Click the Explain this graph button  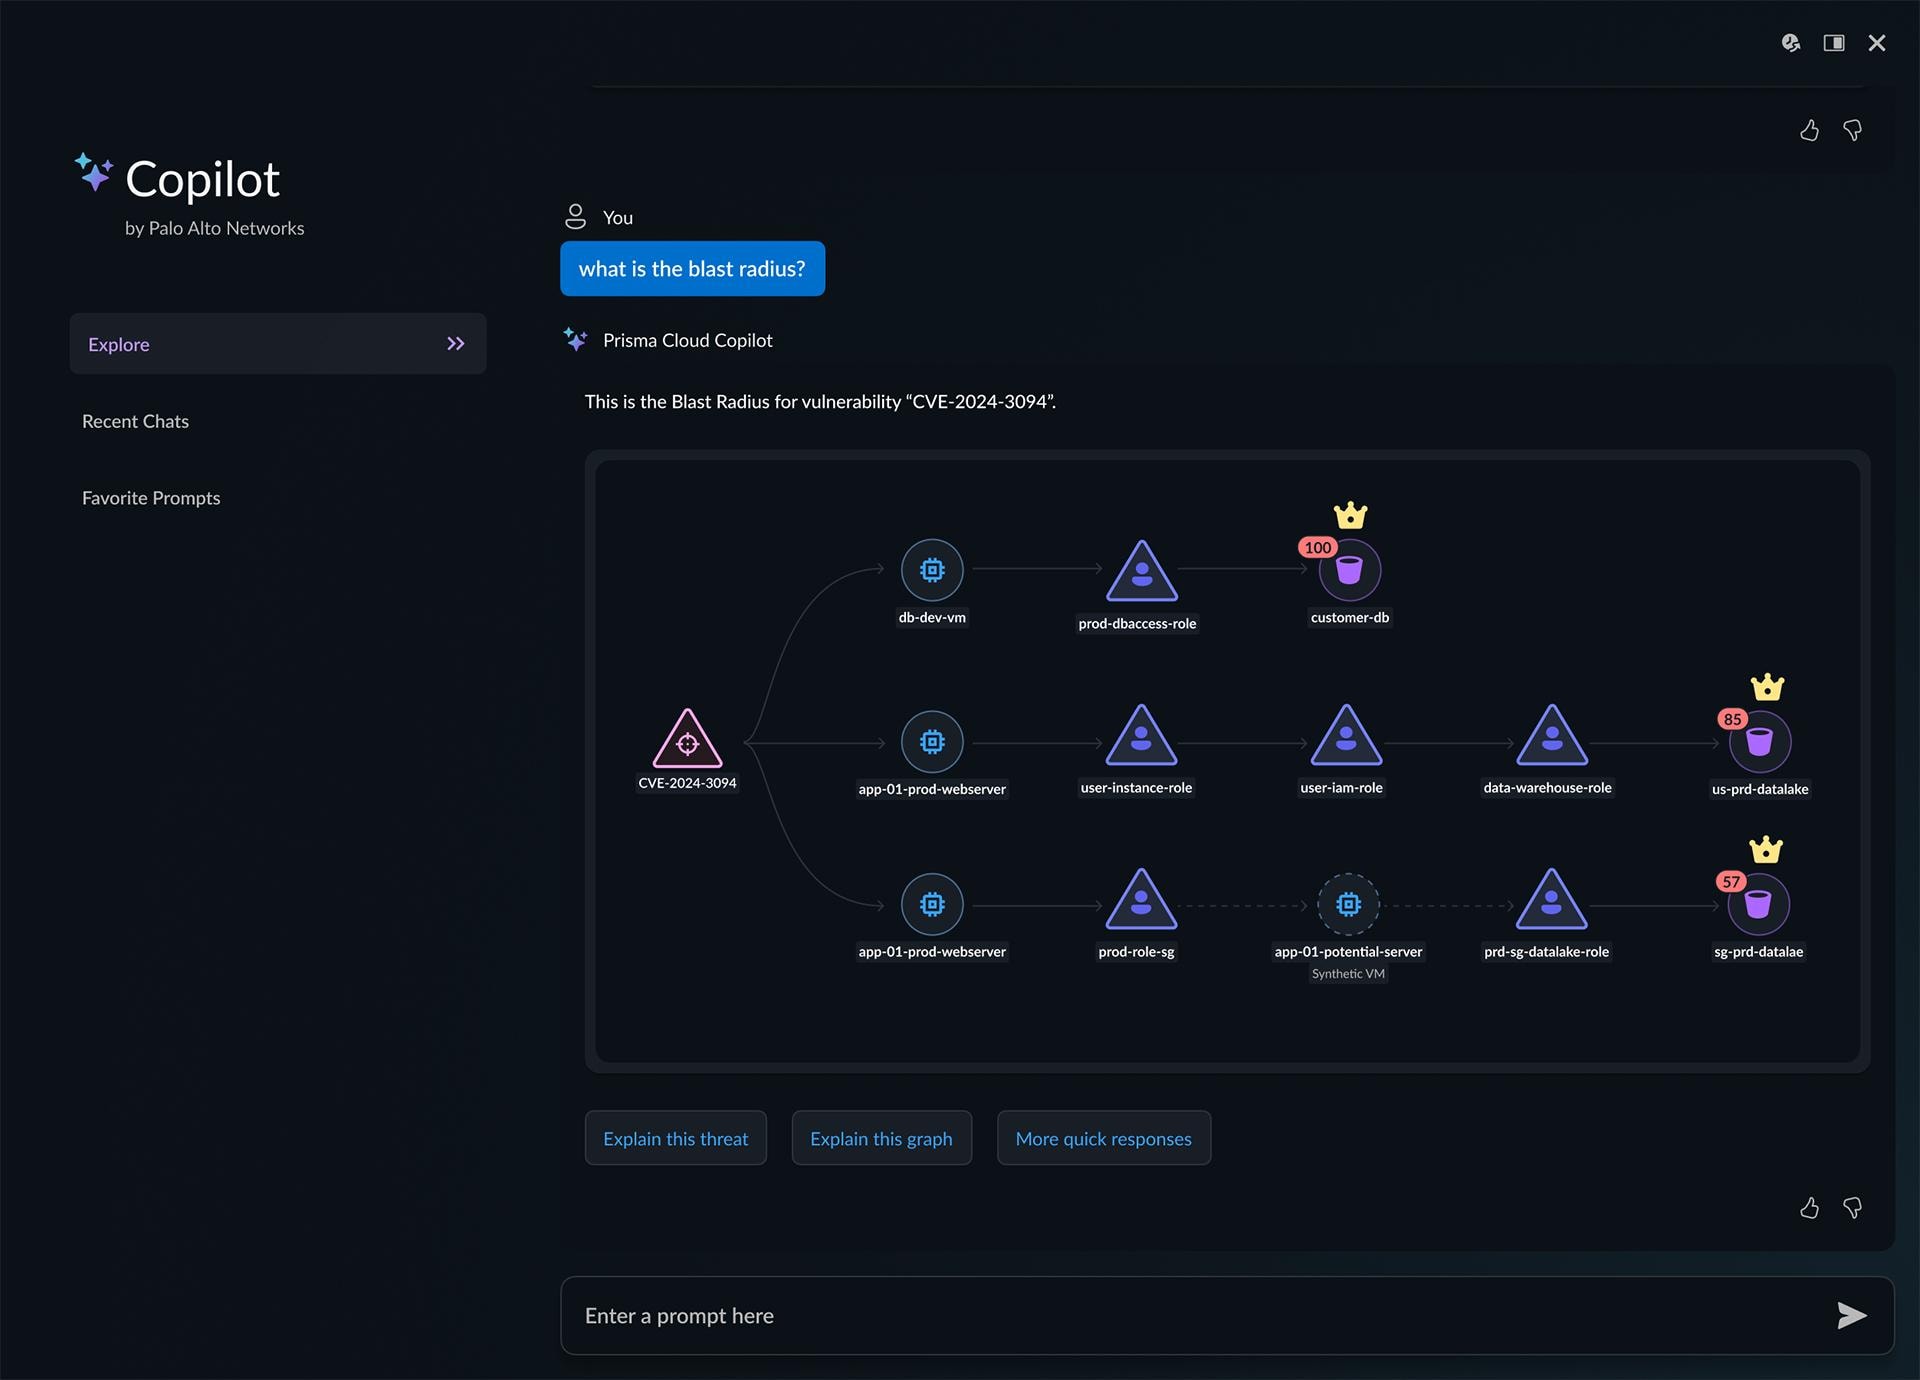click(881, 1139)
